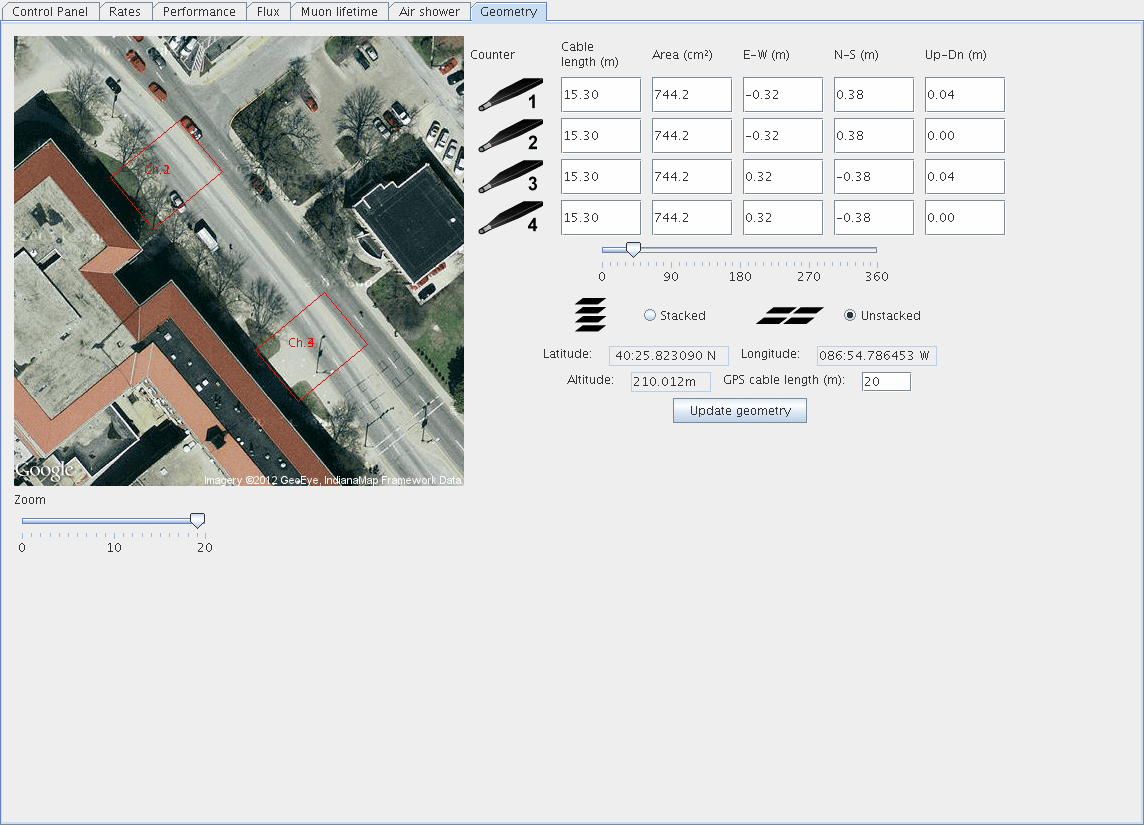Select the Unstacked radio button
The width and height of the screenshot is (1144, 825).
(x=850, y=315)
